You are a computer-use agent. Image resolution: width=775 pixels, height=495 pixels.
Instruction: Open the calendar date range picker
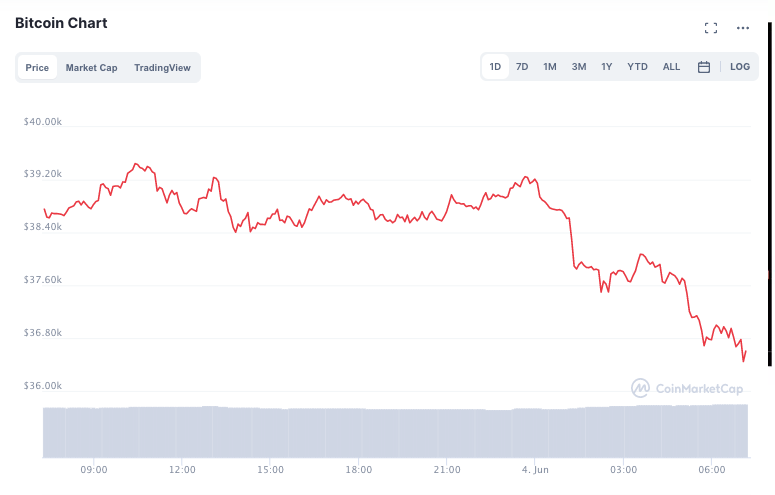(x=704, y=67)
